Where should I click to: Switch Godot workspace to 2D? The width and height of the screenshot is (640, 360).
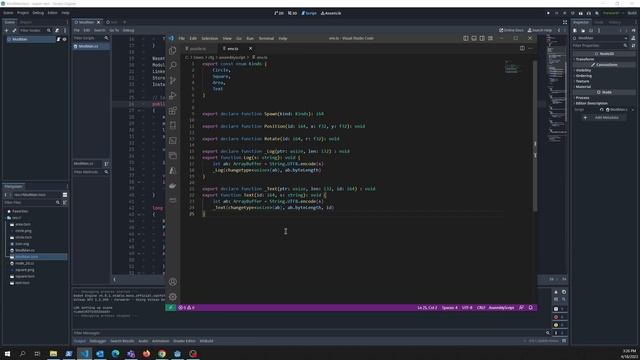279,13
